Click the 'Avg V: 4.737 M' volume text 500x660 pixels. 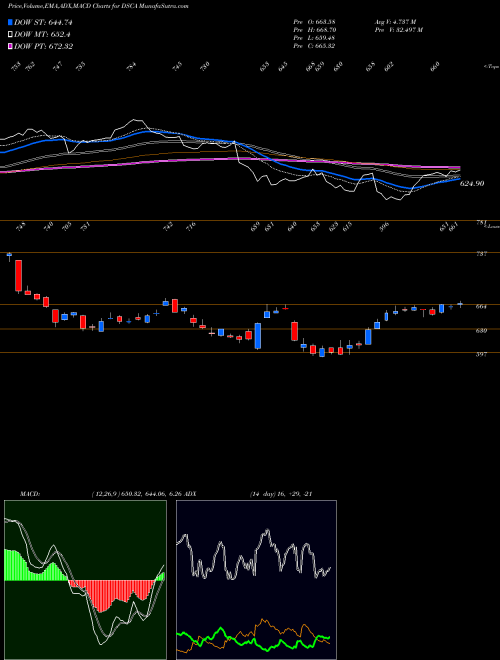(x=395, y=22)
